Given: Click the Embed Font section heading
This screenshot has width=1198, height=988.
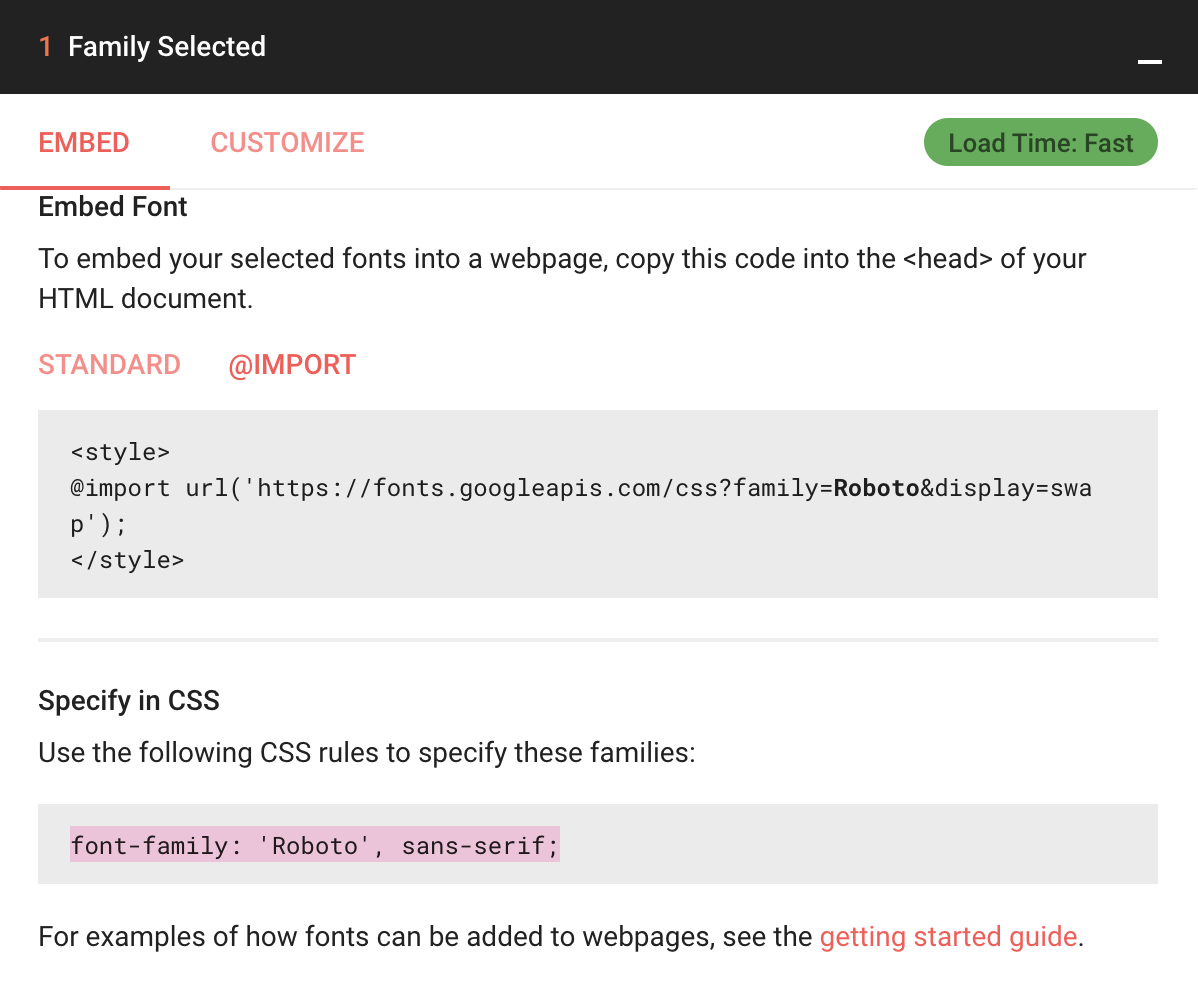Looking at the screenshot, I should (x=112, y=207).
